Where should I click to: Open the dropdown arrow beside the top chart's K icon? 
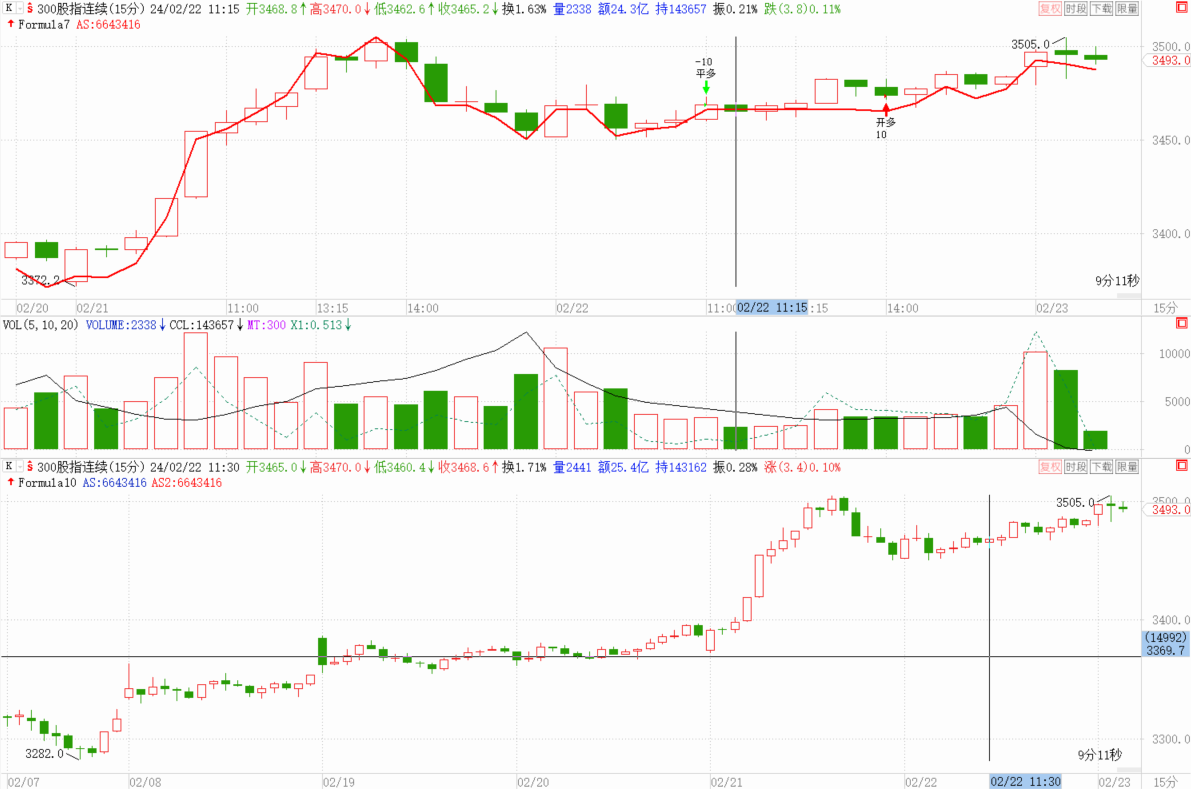(19, 8)
